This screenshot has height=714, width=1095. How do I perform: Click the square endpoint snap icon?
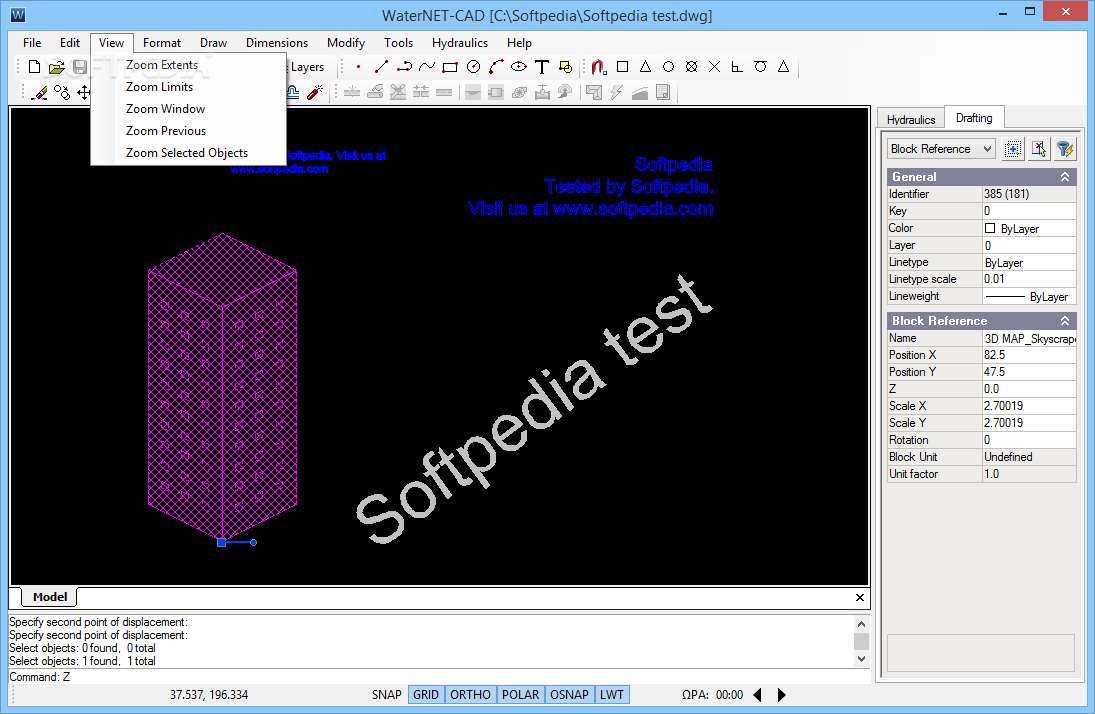click(x=622, y=67)
